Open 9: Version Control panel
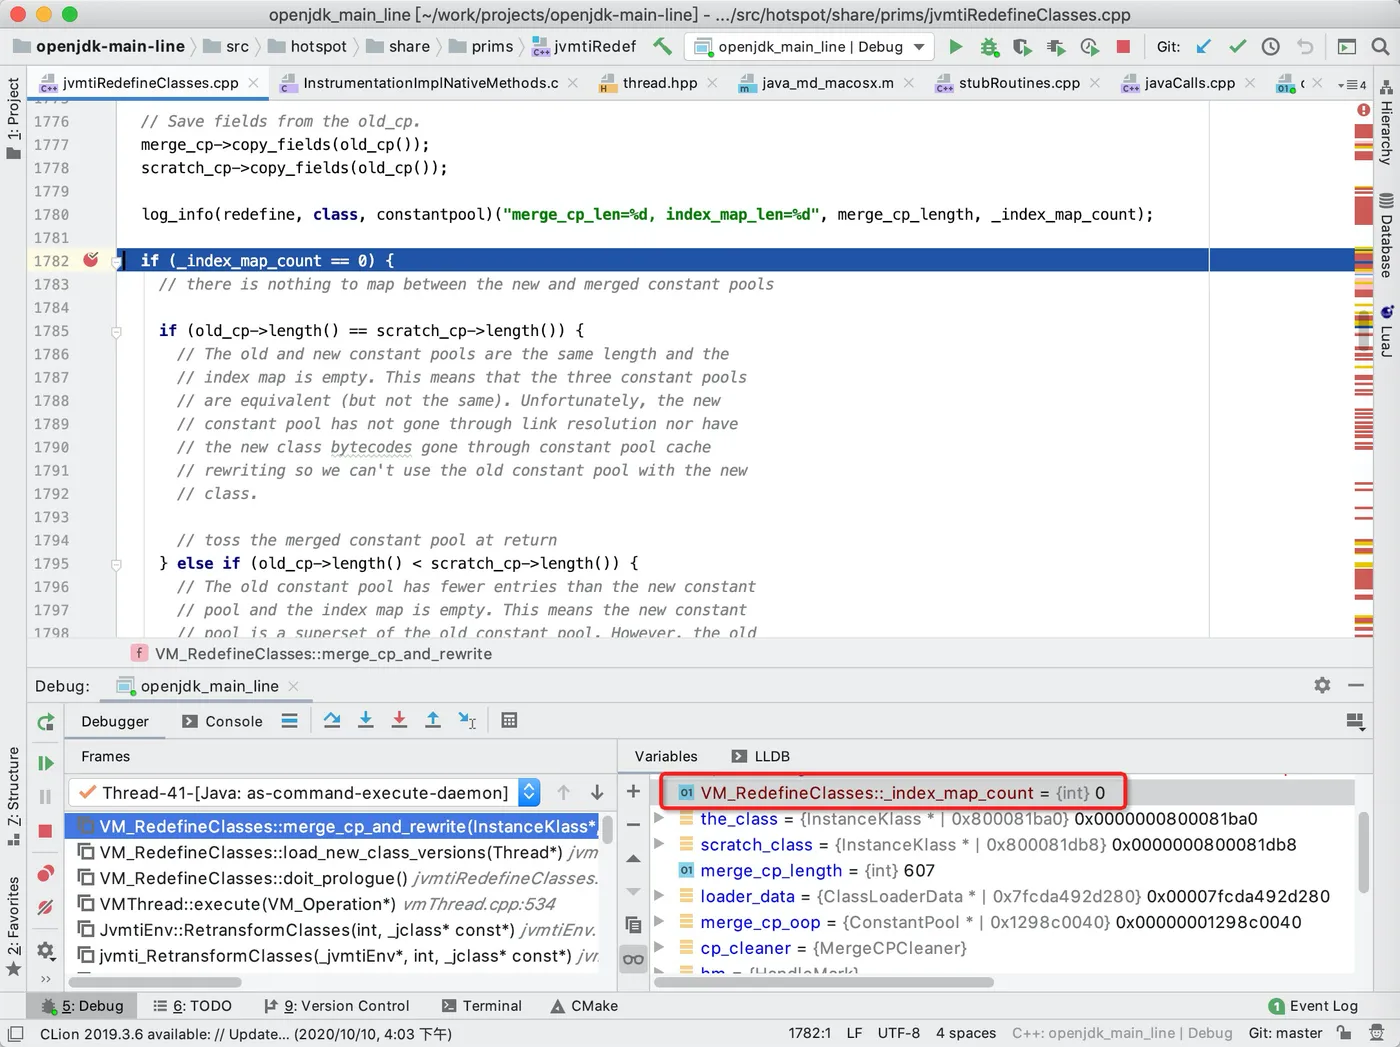Image resolution: width=1400 pixels, height=1047 pixels. 337,1006
